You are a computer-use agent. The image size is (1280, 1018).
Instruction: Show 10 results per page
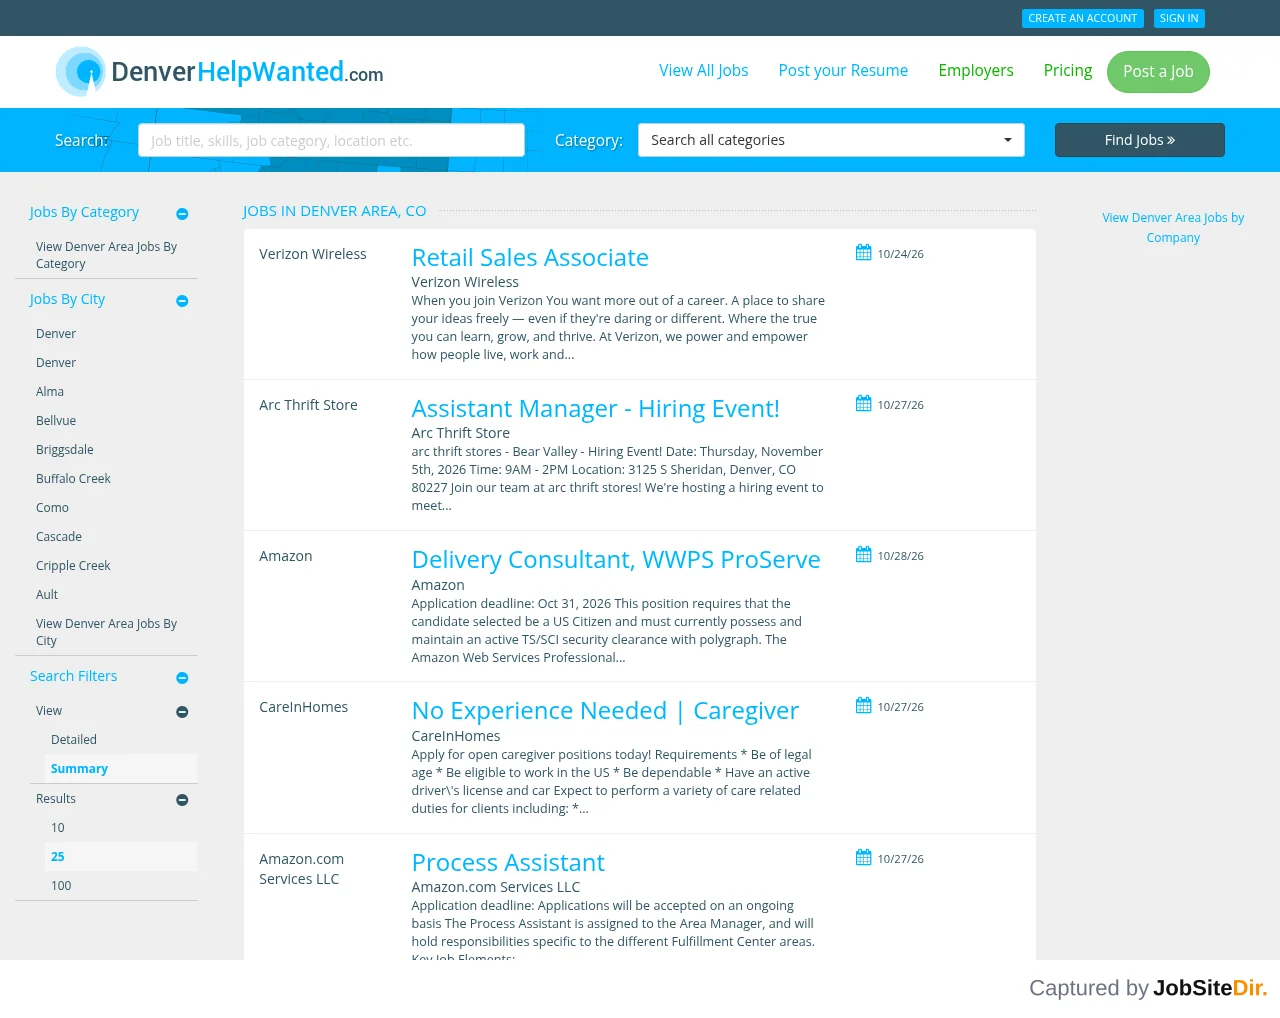[x=58, y=828]
